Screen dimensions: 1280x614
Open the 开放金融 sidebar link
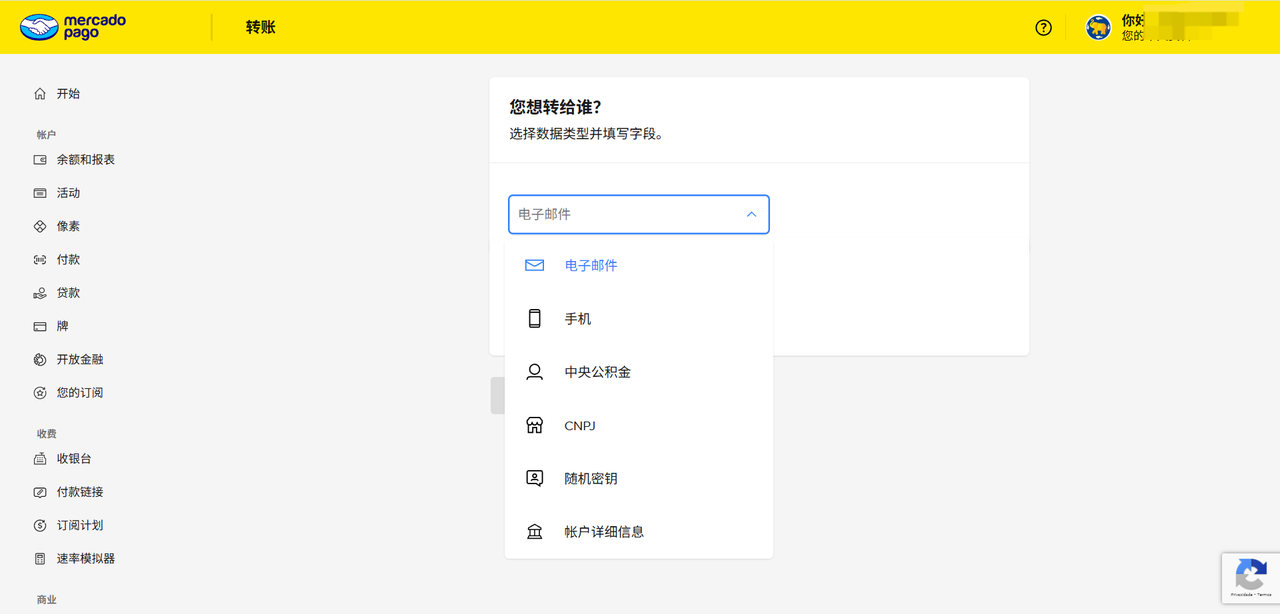click(x=80, y=360)
